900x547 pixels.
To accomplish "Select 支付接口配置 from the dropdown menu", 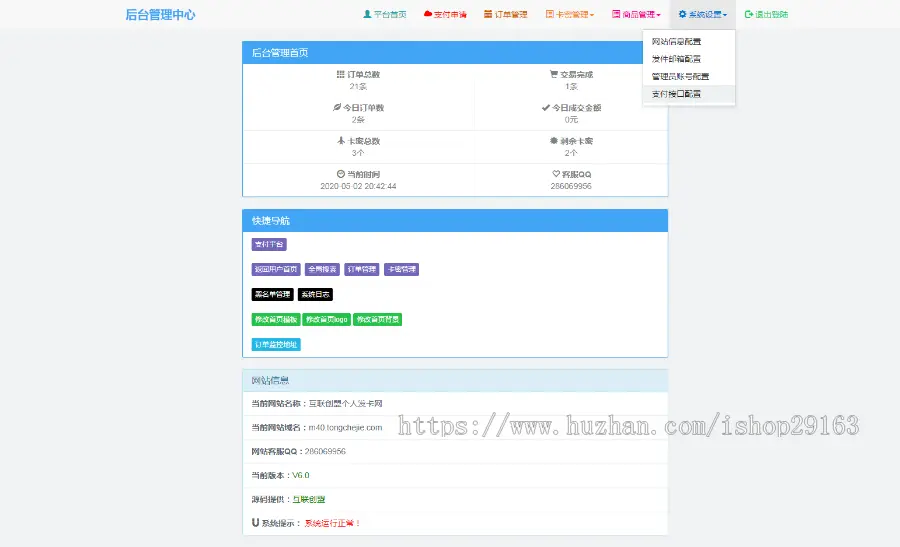I will (689, 94).
